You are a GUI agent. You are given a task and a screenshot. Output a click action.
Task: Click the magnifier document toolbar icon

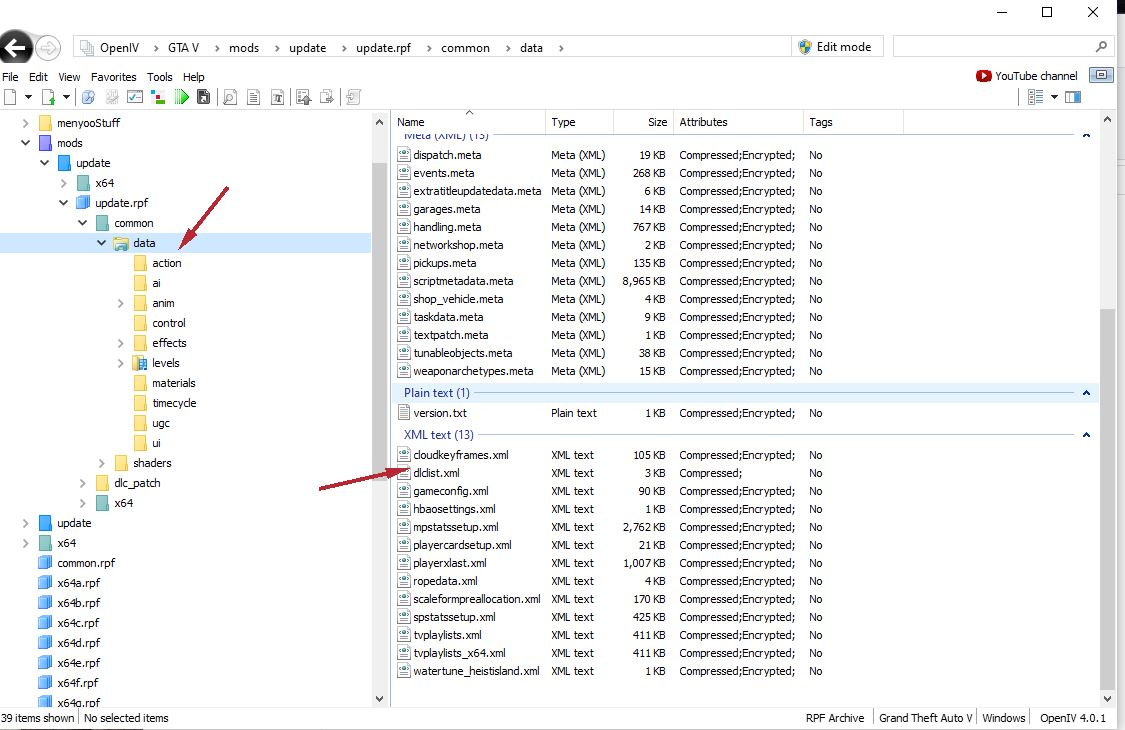tap(230, 97)
